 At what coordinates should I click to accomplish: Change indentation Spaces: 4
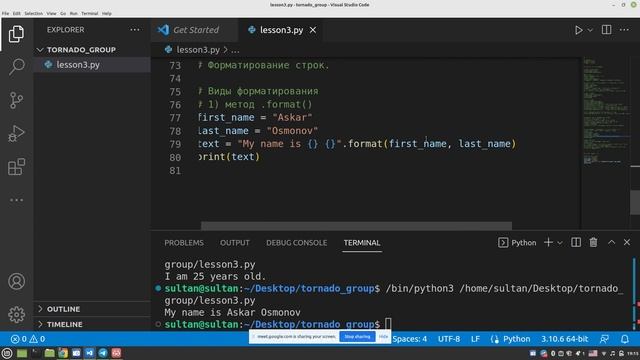409,339
